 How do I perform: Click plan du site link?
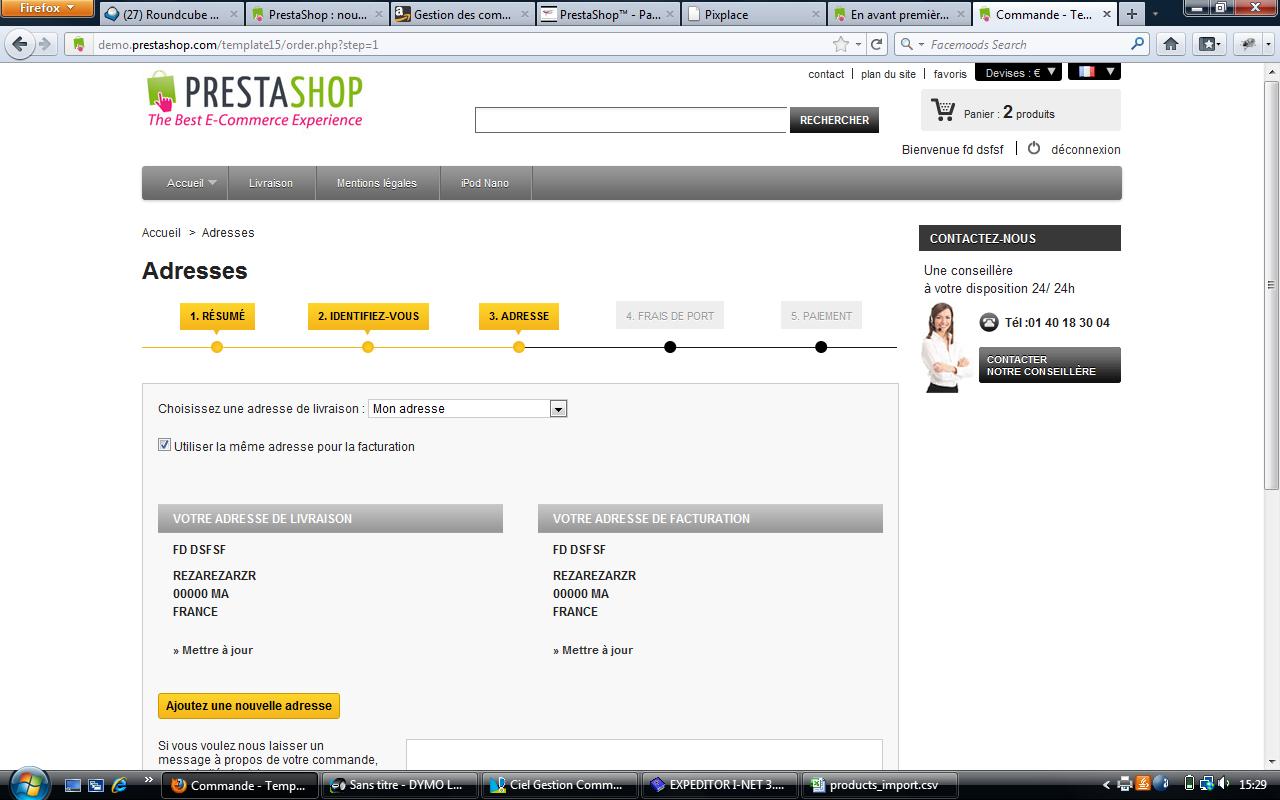[x=888, y=74]
